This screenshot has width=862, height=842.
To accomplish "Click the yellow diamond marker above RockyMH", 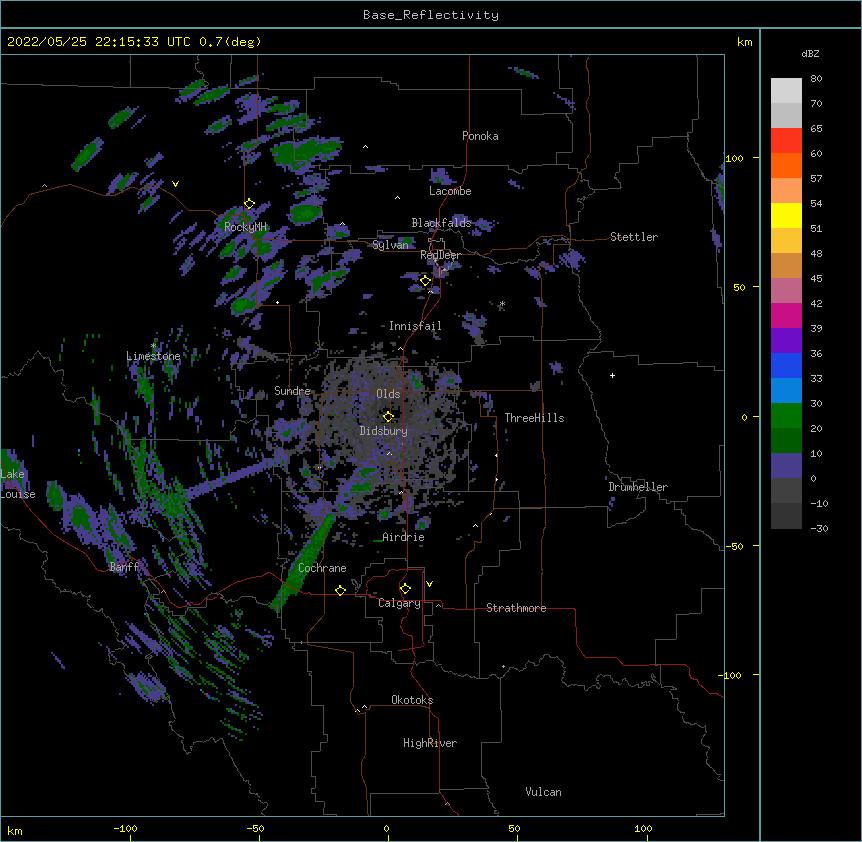I will click(250, 204).
